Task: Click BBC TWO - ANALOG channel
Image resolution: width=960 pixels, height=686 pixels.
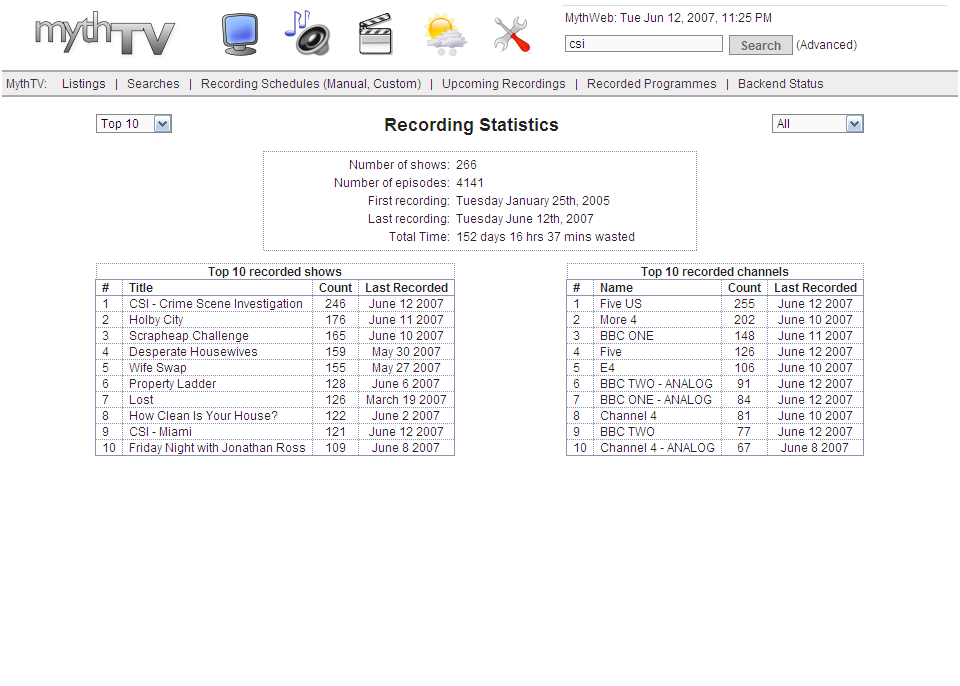Action: pyautogui.click(x=656, y=383)
